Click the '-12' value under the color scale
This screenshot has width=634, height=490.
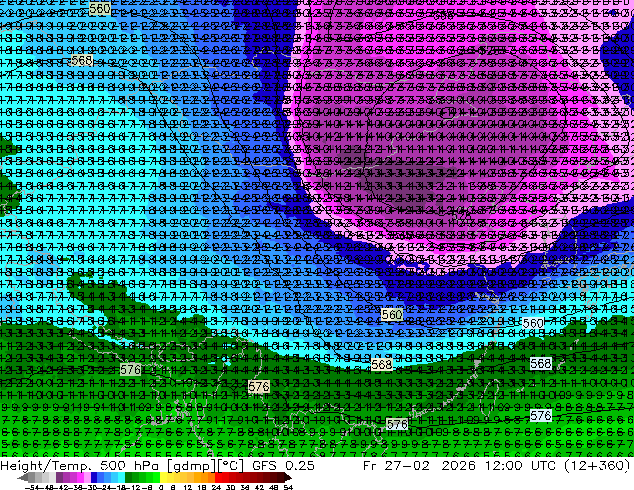pos(134,487)
